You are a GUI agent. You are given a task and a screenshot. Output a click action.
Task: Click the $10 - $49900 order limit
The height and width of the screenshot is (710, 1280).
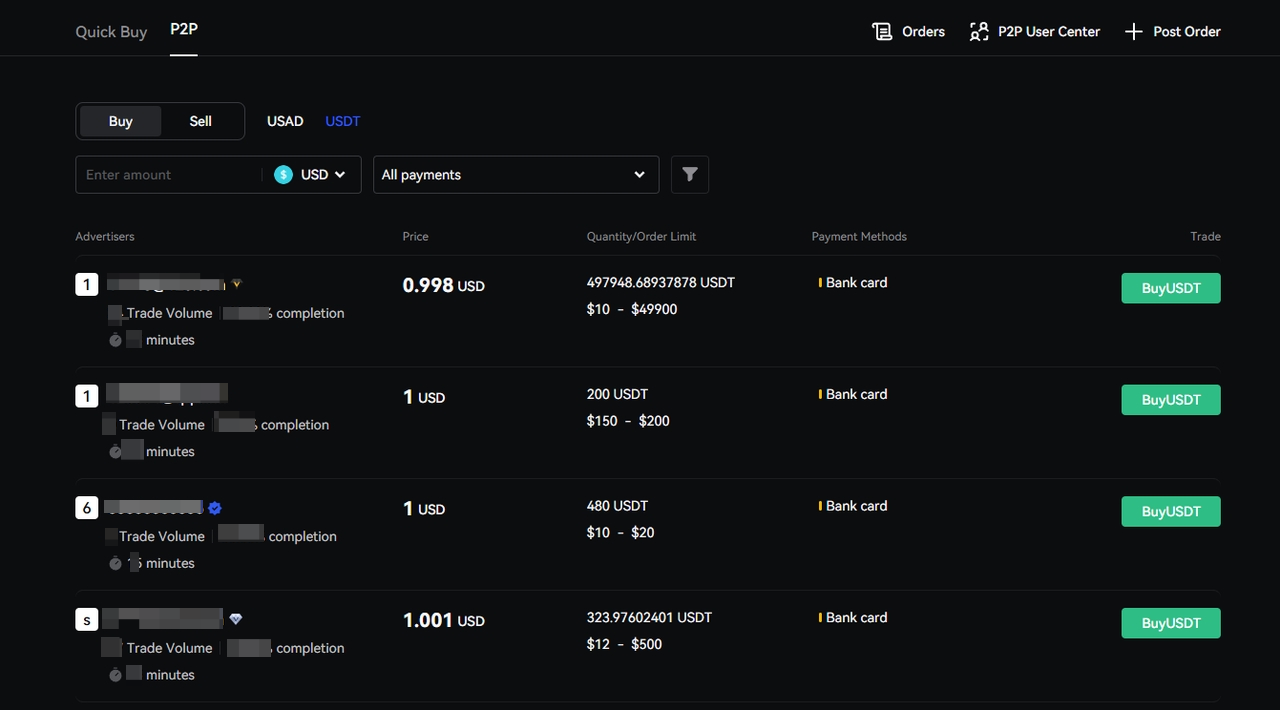(632, 309)
